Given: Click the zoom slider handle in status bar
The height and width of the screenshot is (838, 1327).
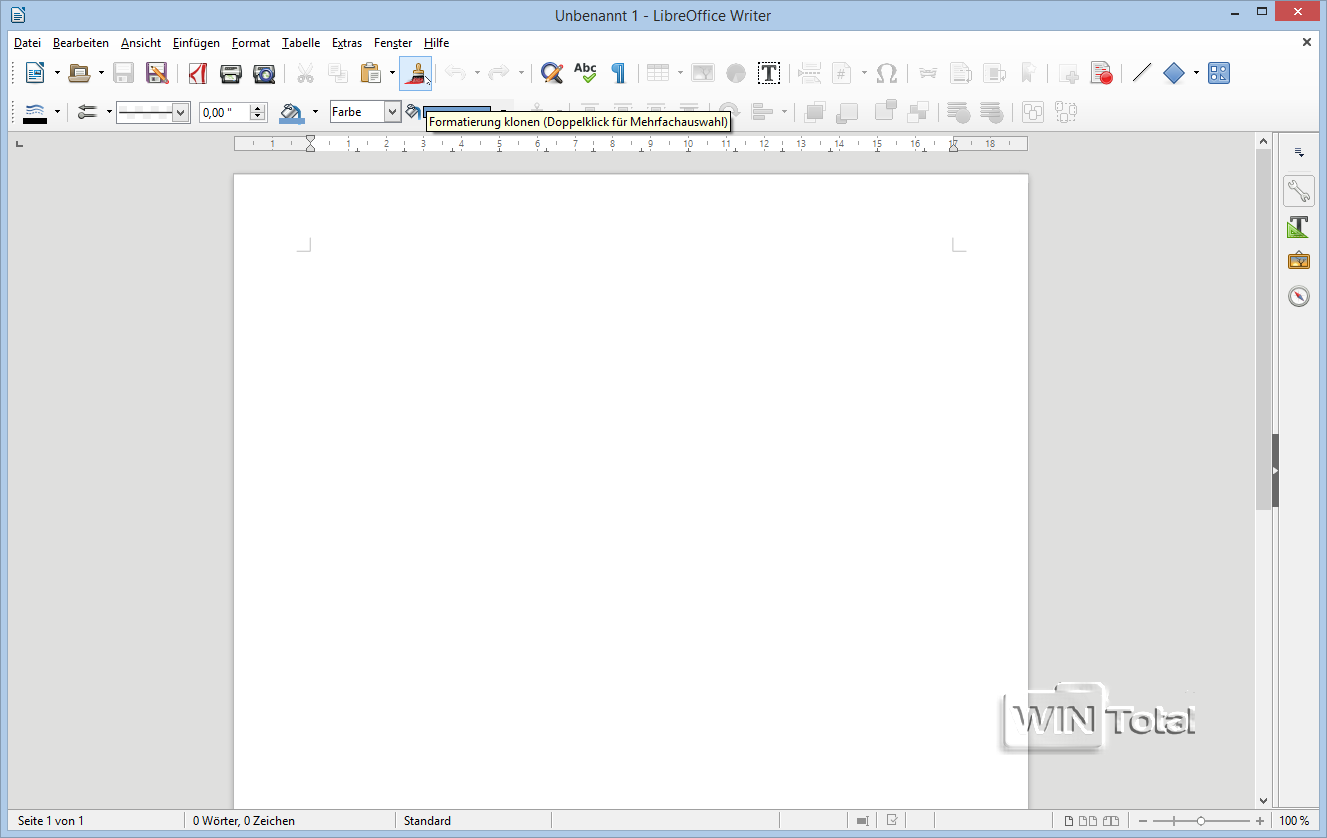Looking at the screenshot, I should pyautogui.click(x=1201, y=821).
